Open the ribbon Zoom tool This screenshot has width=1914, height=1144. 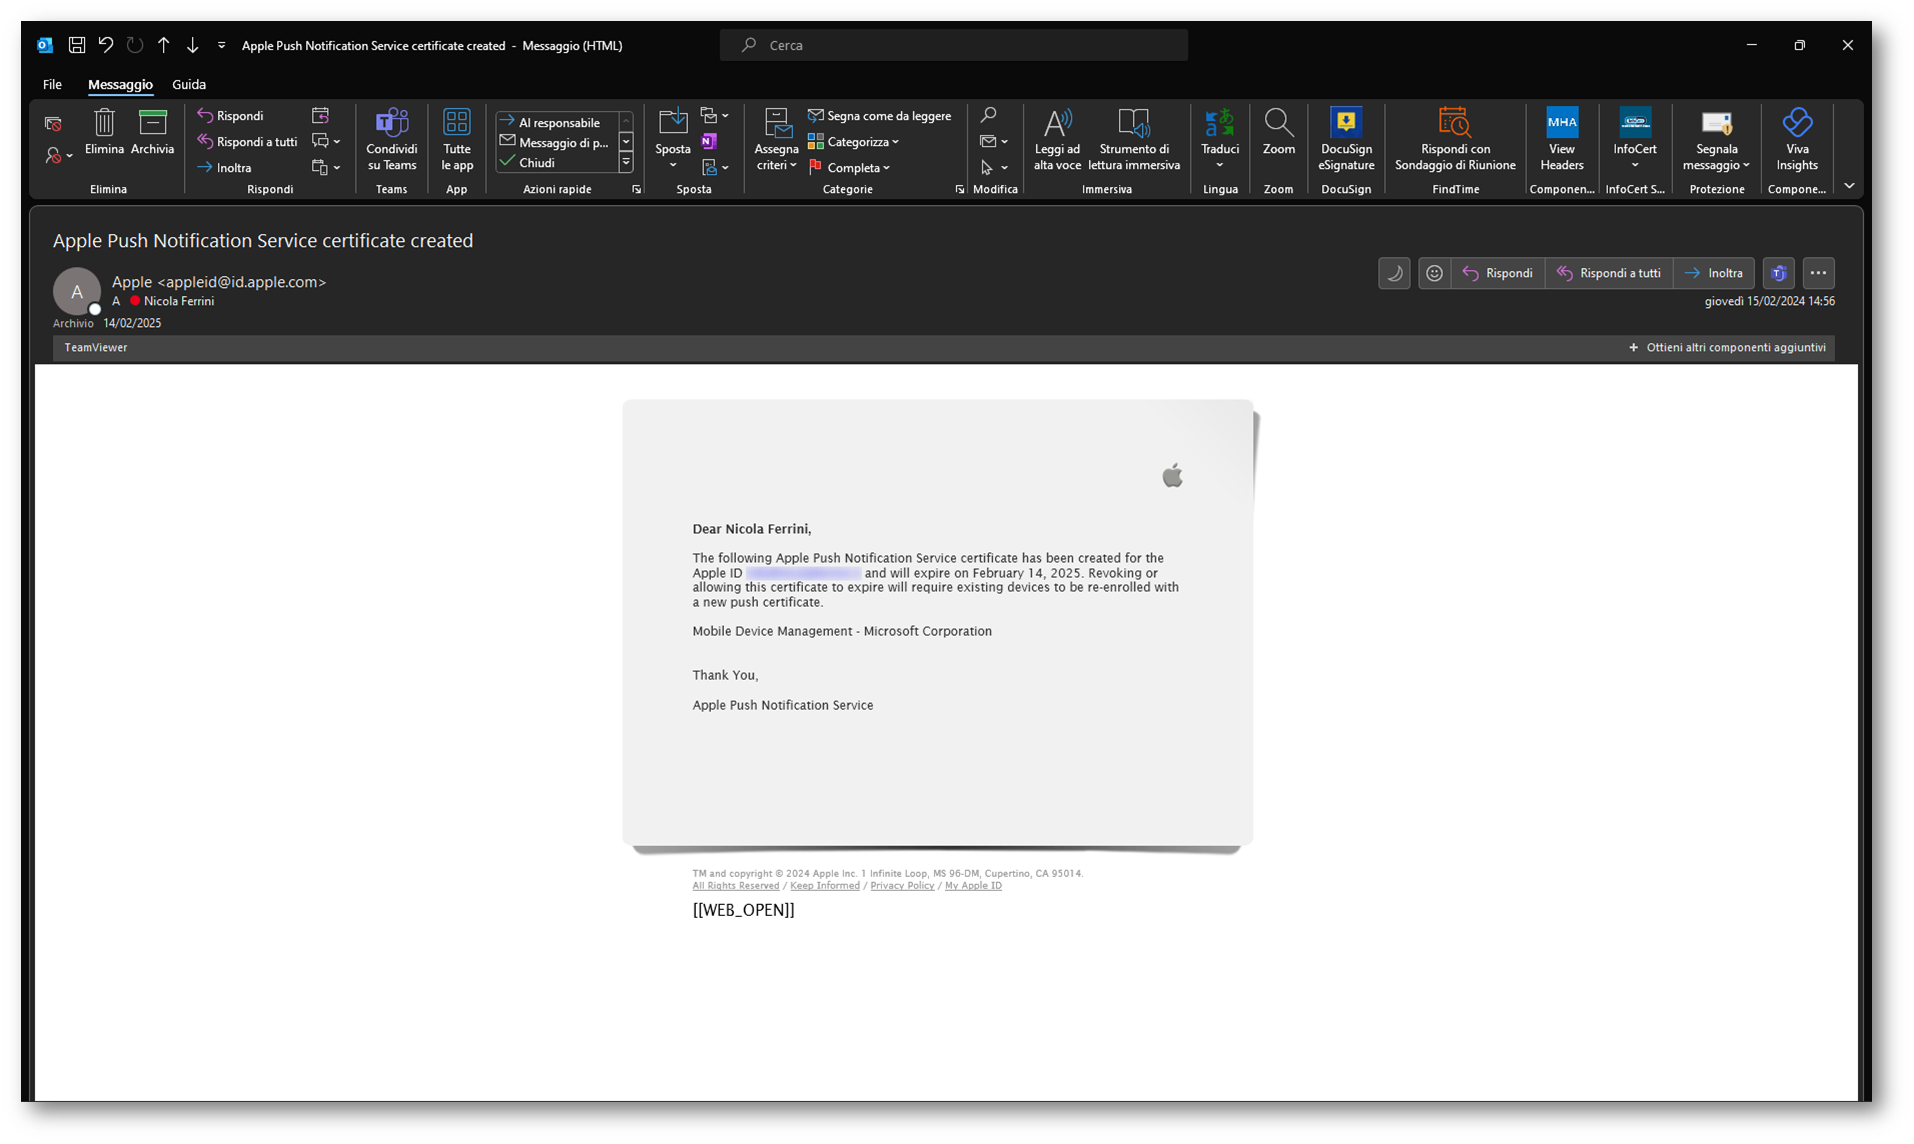coord(1278,132)
